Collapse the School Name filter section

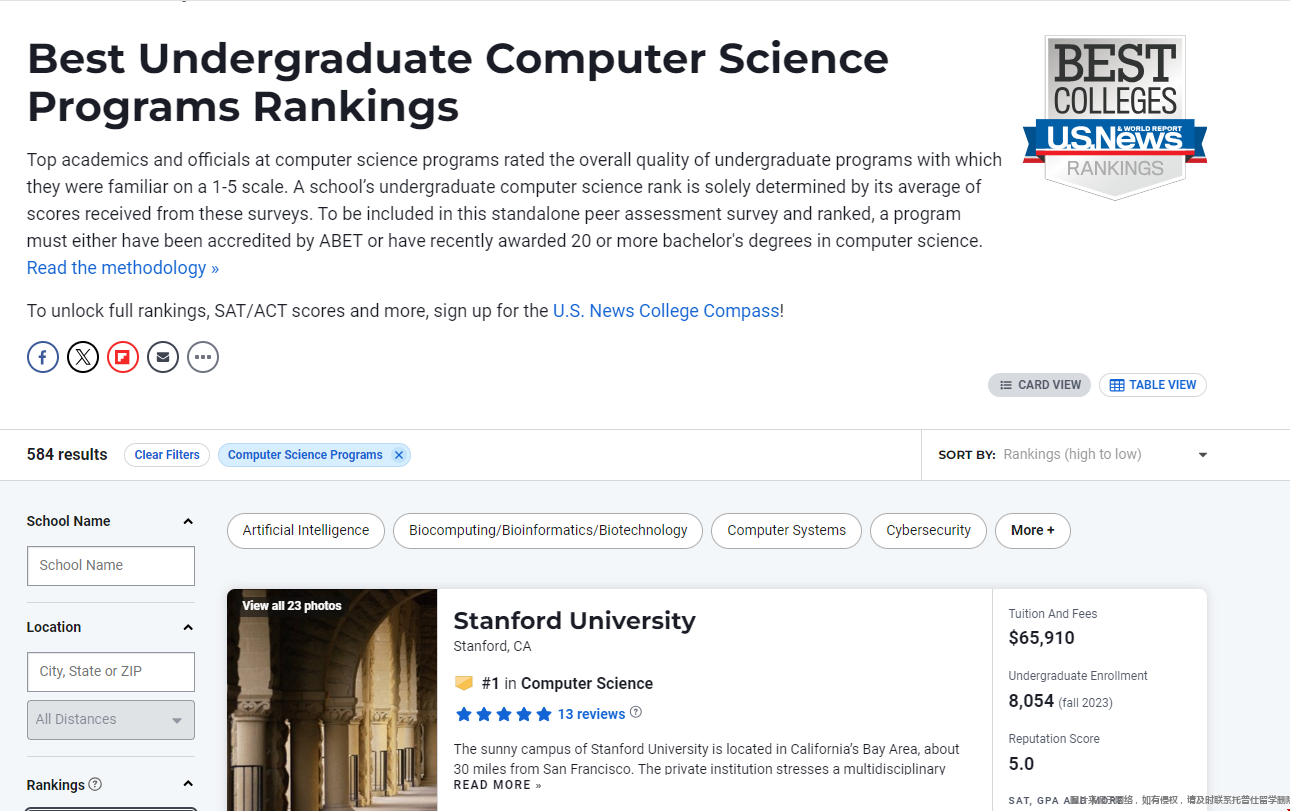click(188, 521)
